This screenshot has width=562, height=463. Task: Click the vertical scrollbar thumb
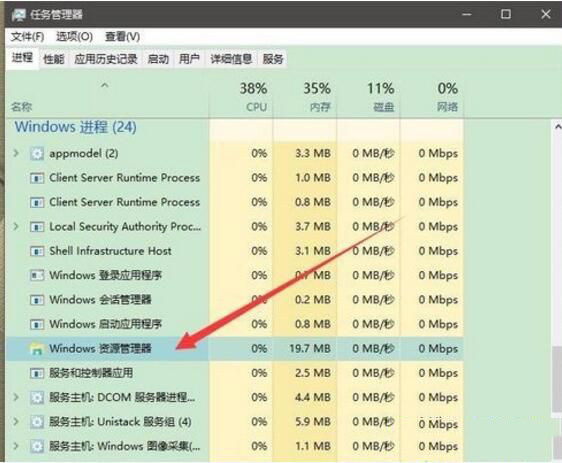tap(557, 379)
